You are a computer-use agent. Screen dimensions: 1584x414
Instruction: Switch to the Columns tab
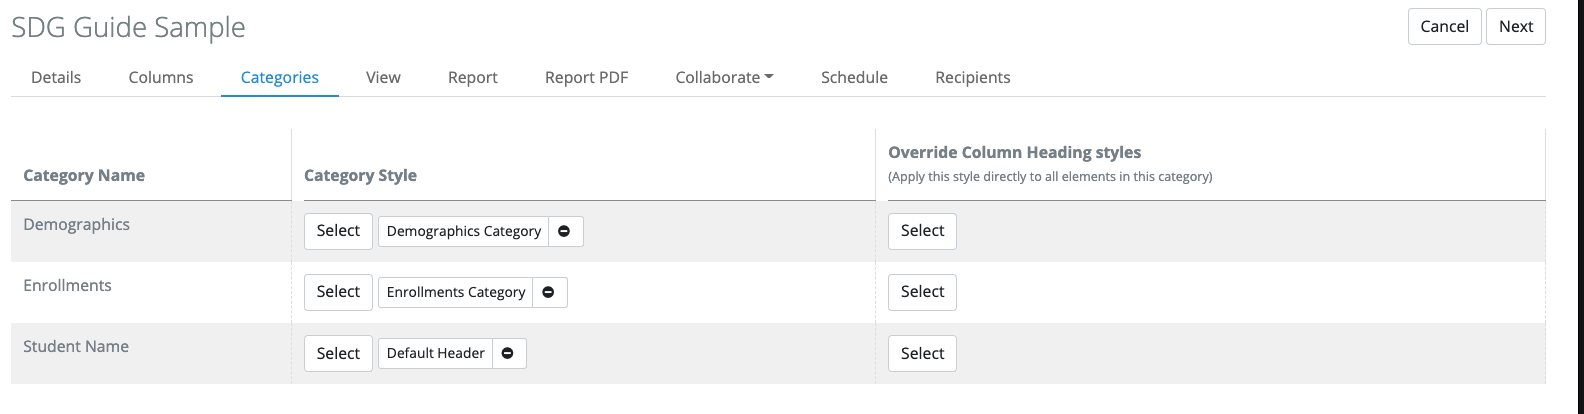click(x=161, y=77)
